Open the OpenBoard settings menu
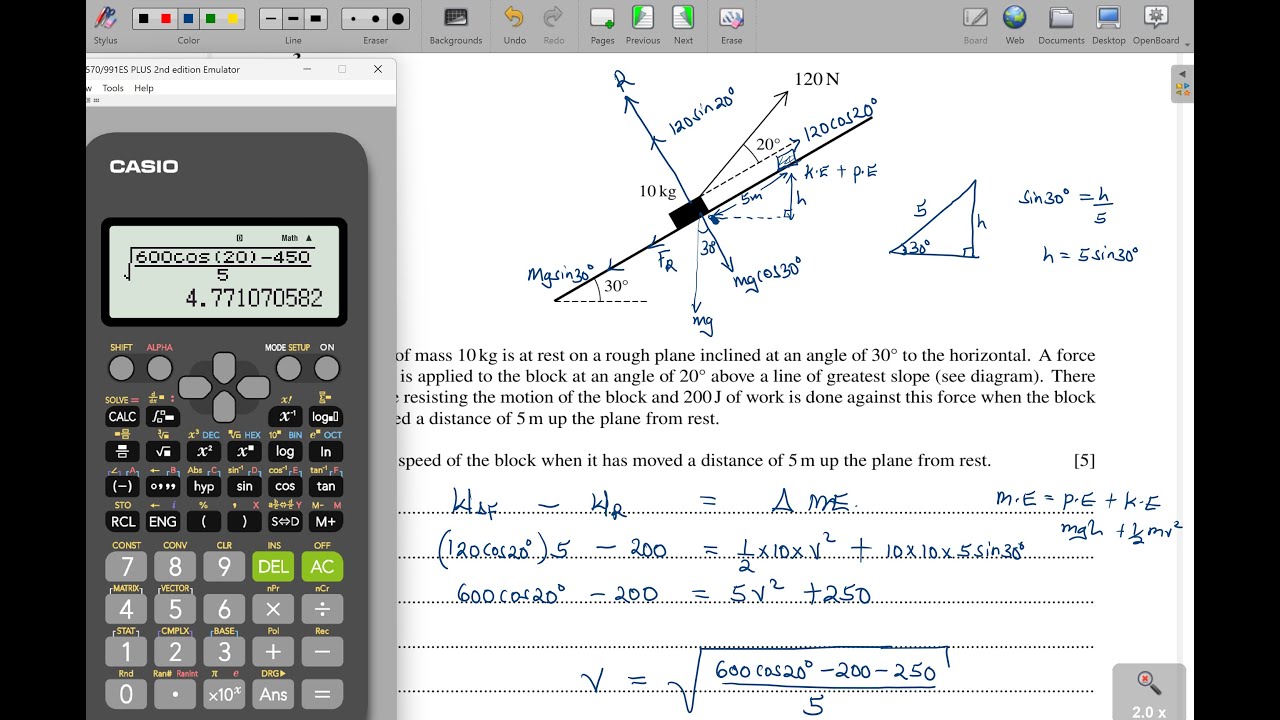Image resolution: width=1280 pixels, height=720 pixels. point(1157,25)
